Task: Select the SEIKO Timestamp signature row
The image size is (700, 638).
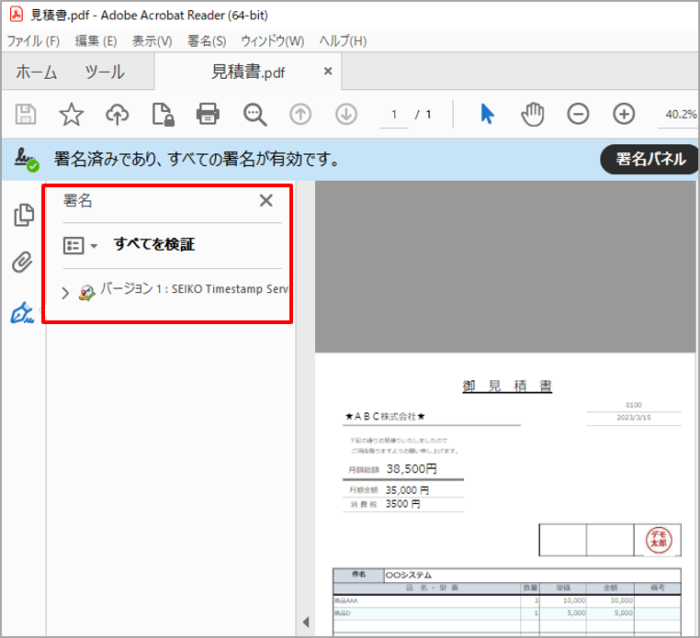Action: pyautogui.click(x=174, y=292)
